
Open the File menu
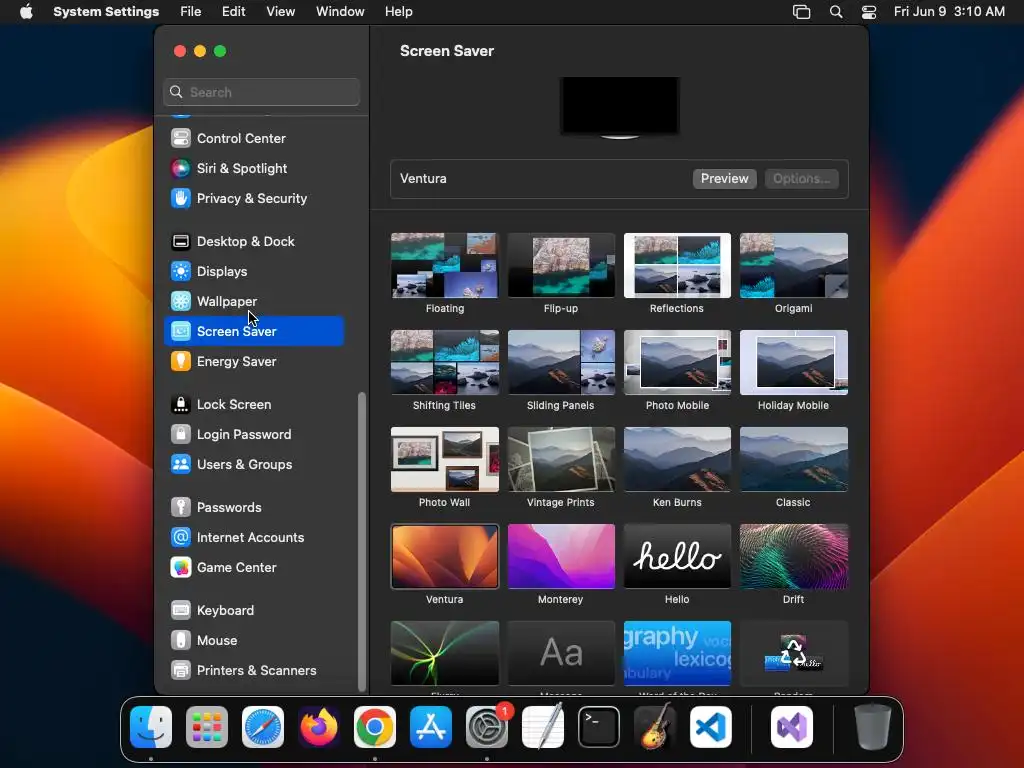191,12
